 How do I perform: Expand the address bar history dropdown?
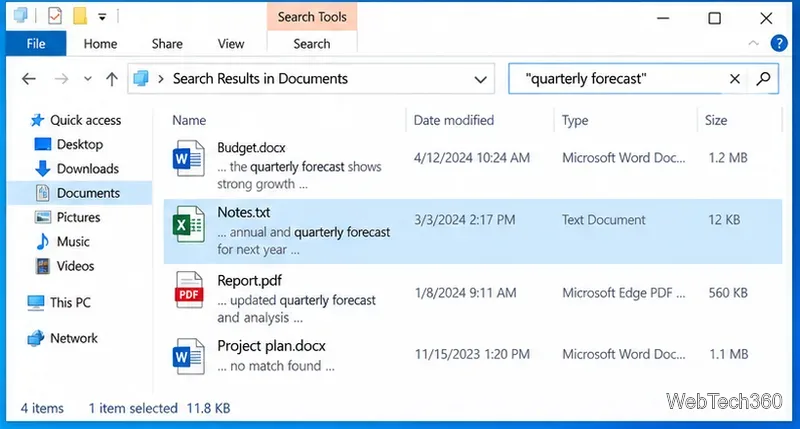tap(480, 79)
